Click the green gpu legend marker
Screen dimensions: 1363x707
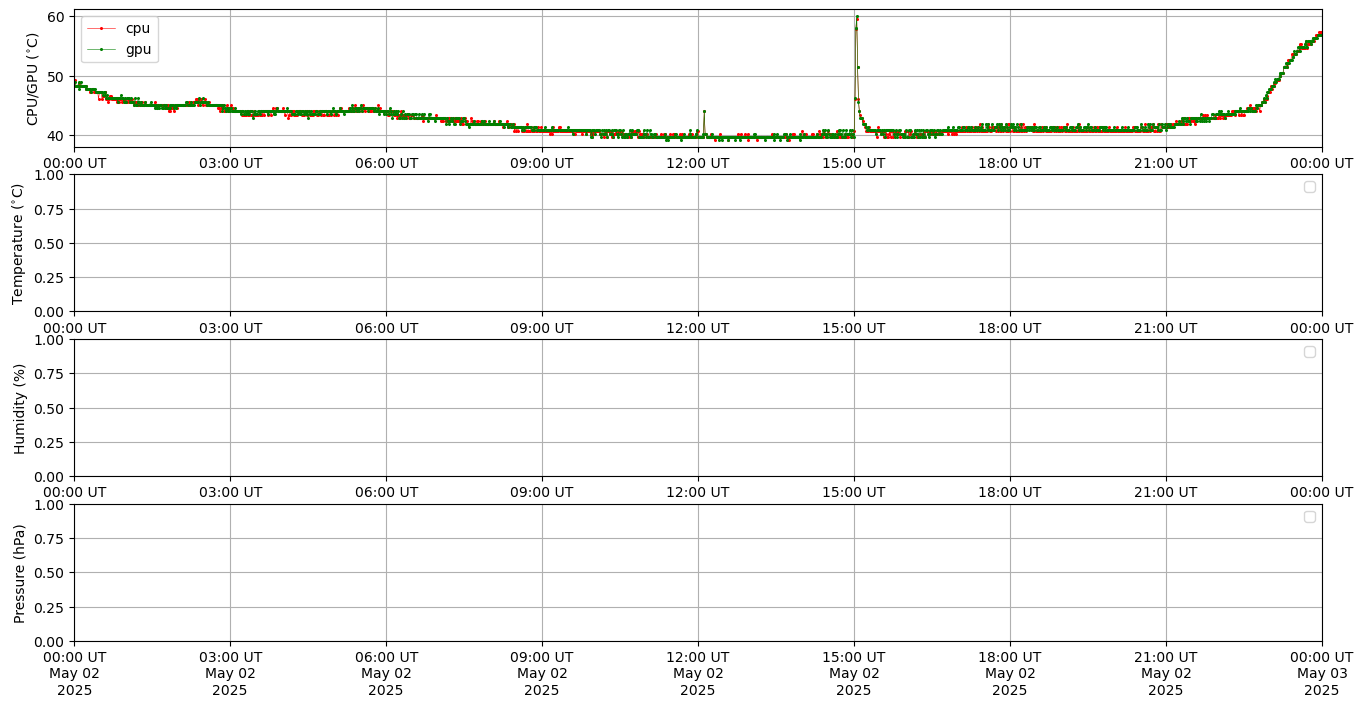click(x=101, y=48)
